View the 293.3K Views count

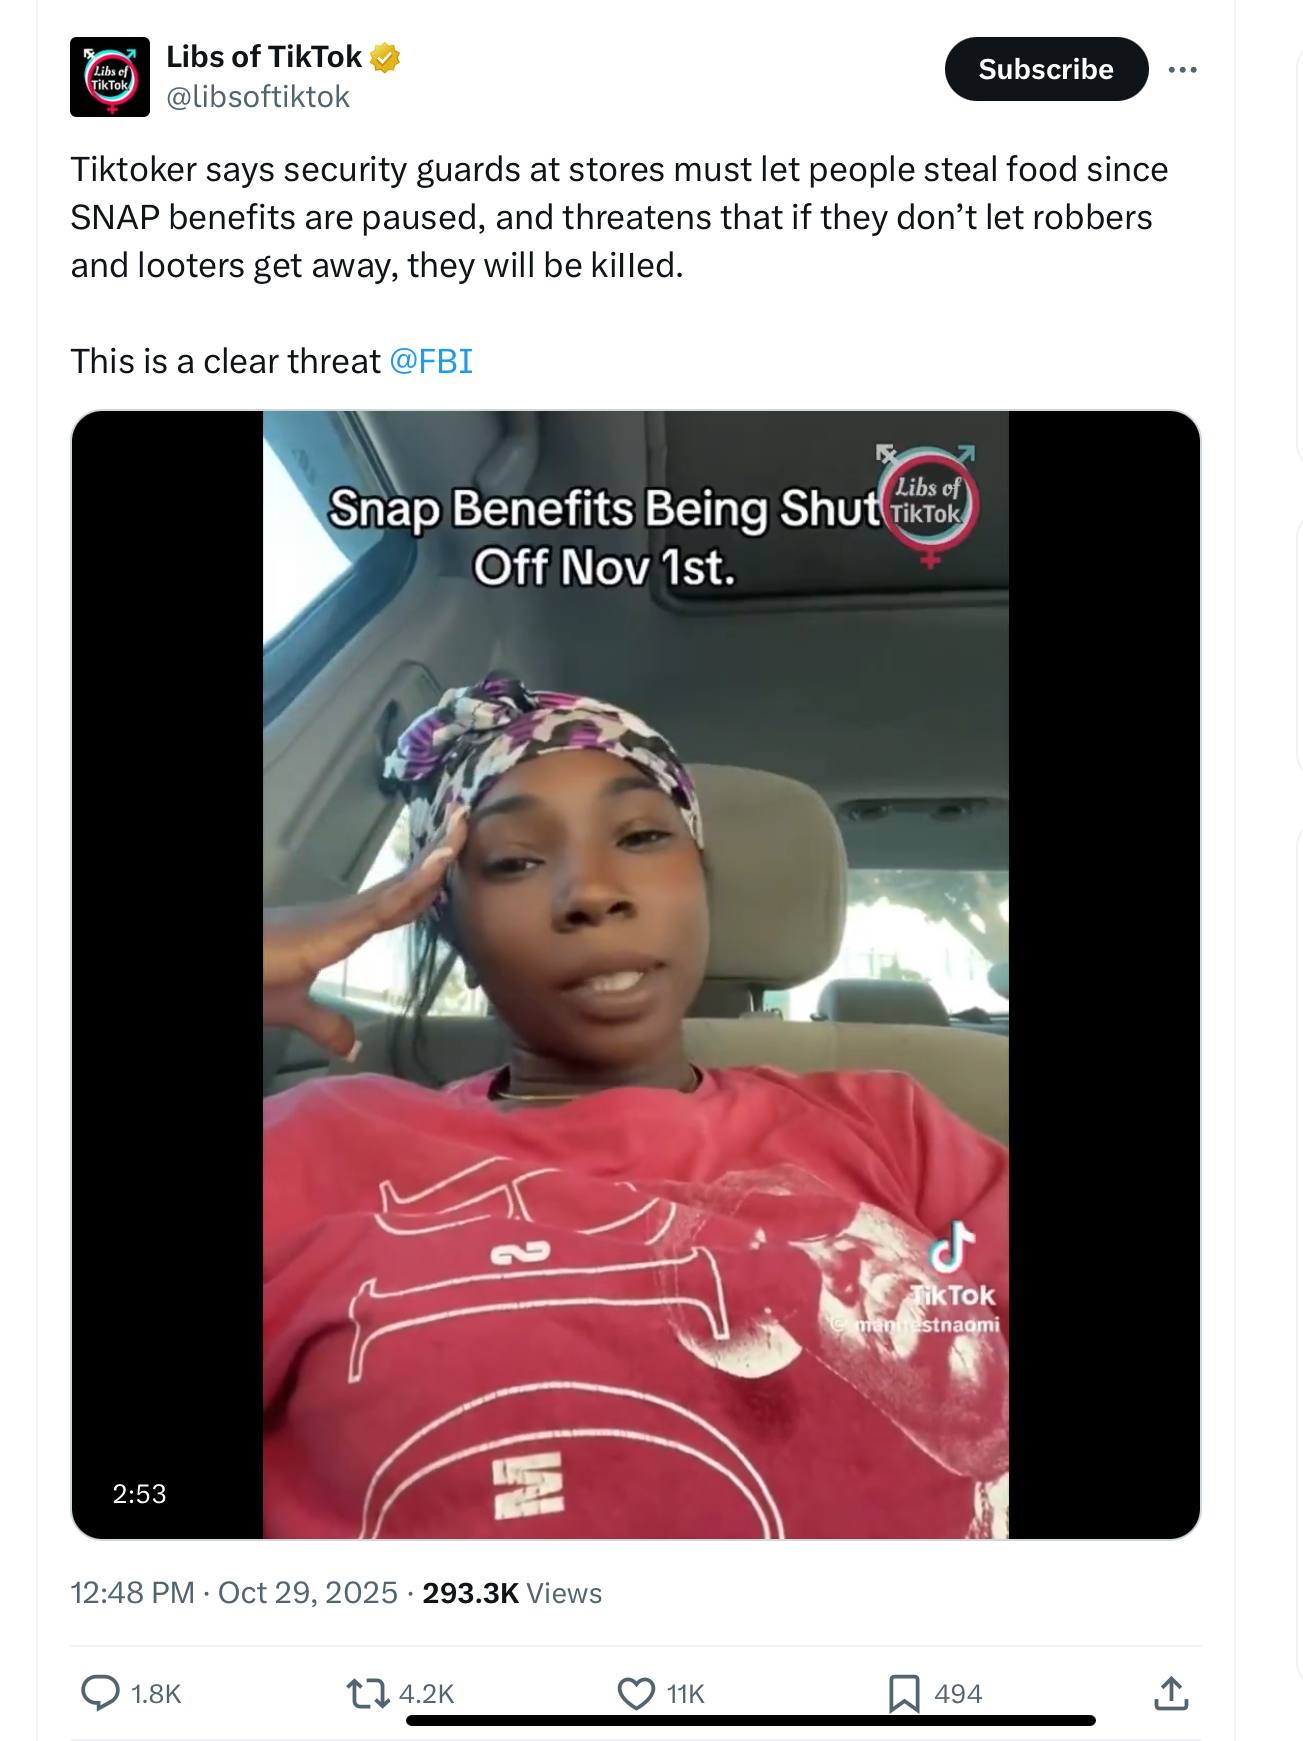point(512,1593)
